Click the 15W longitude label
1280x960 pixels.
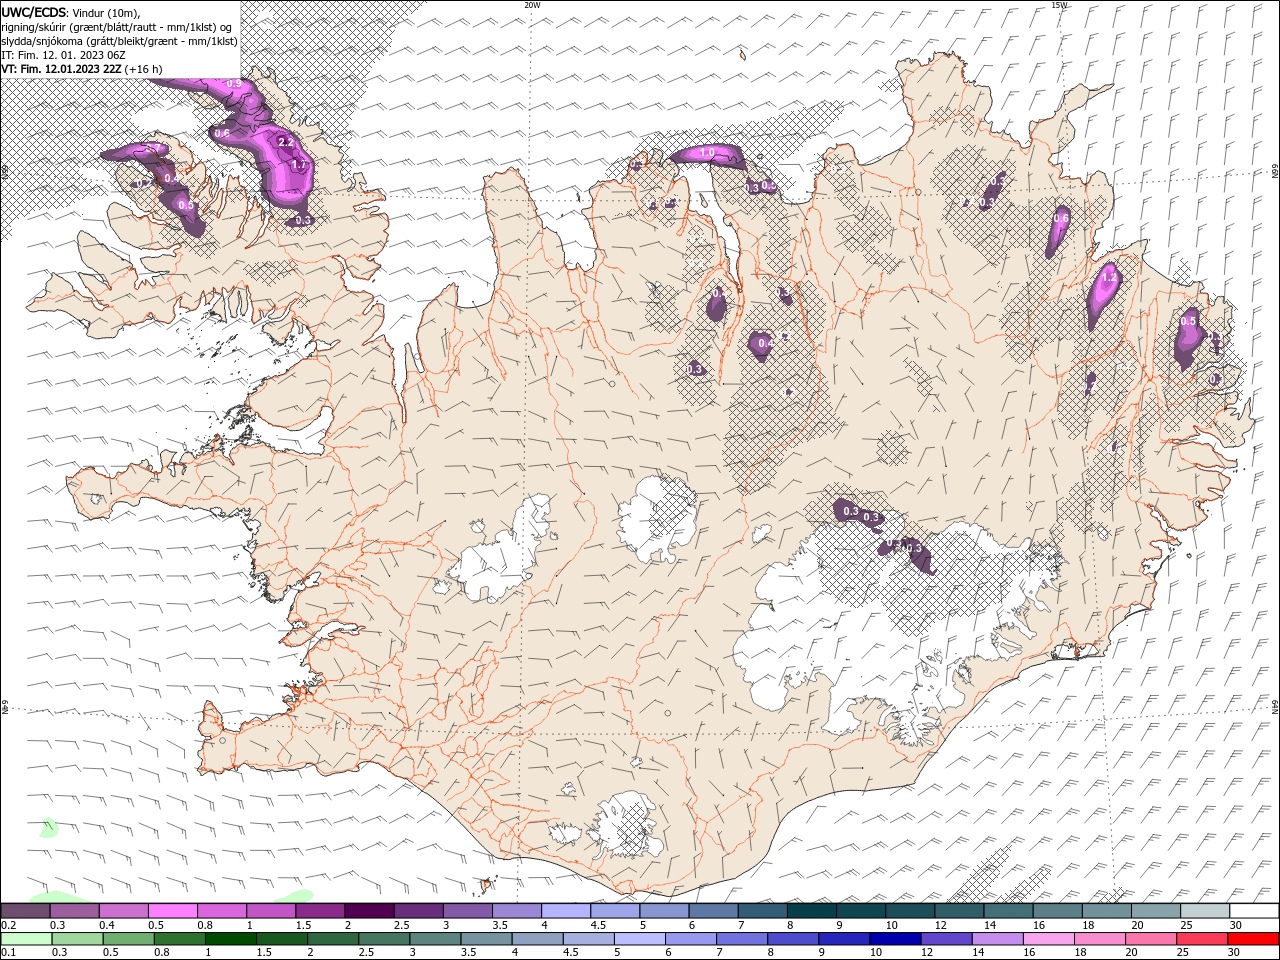coord(1059,5)
